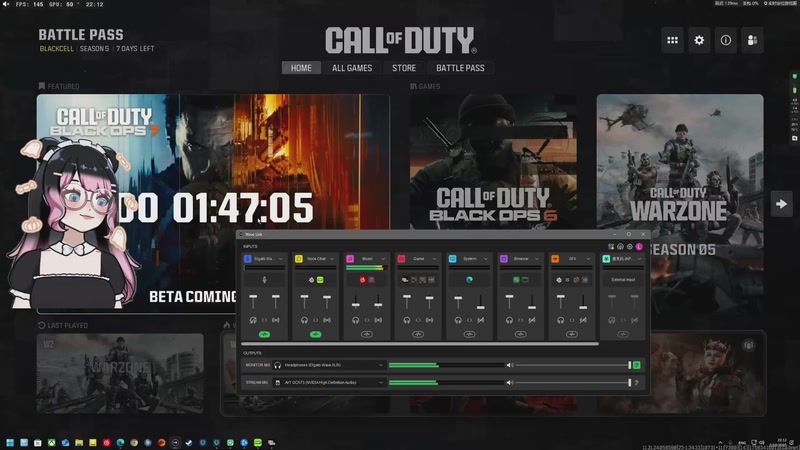
Task: Open the STORE tab
Action: coord(404,68)
